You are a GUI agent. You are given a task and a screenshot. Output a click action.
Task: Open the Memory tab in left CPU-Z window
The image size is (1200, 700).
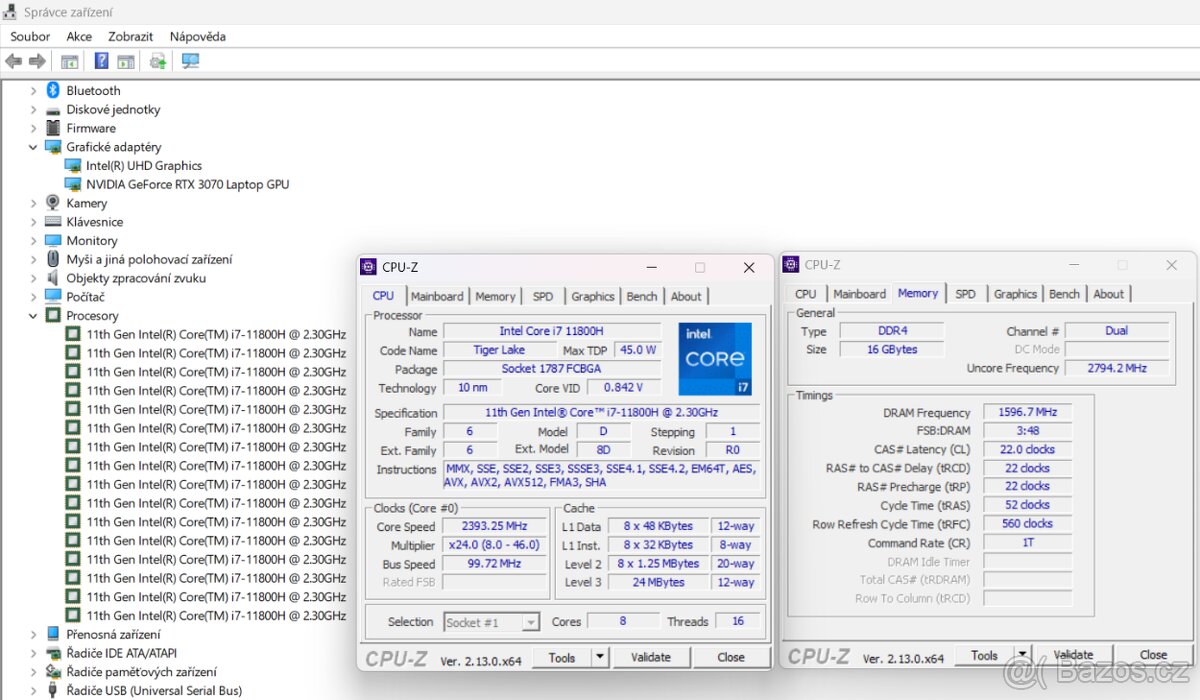495,296
